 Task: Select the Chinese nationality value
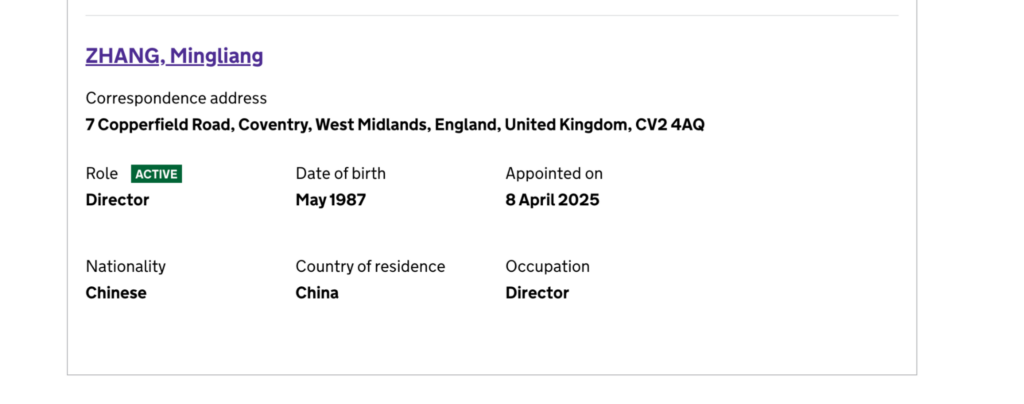coord(116,293)
